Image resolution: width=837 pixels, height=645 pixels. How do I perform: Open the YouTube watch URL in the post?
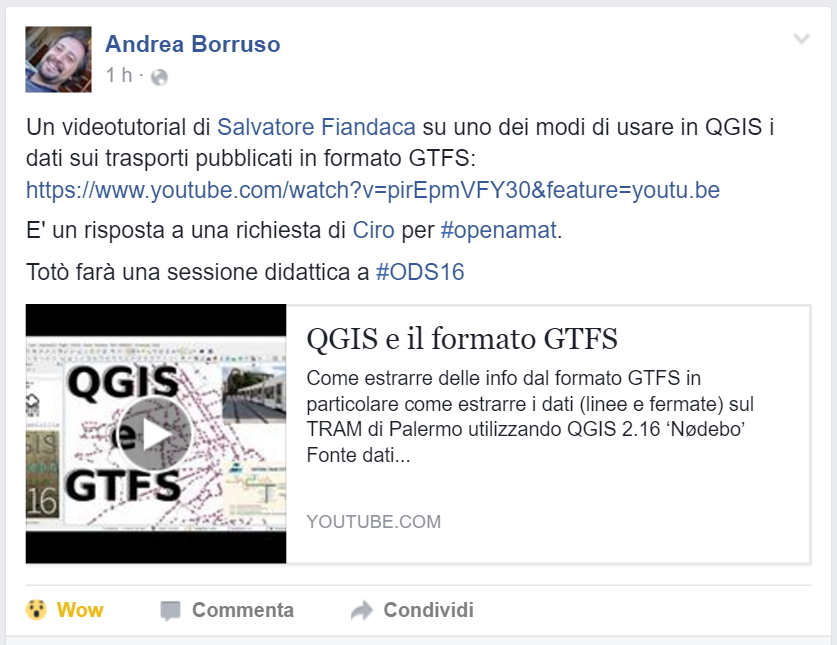point(373,190)
